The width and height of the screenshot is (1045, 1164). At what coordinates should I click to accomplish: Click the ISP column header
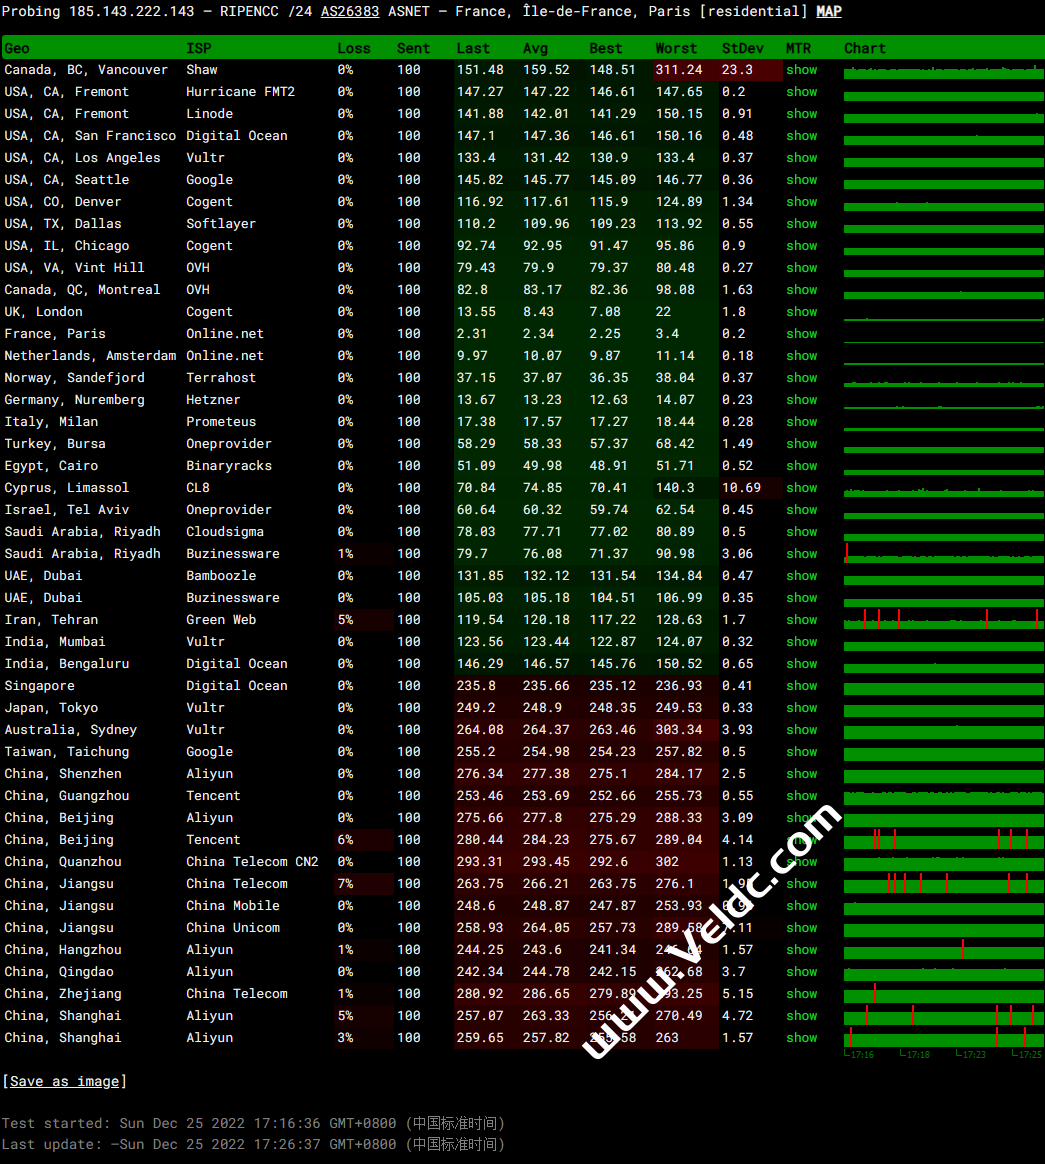(199, 48)
